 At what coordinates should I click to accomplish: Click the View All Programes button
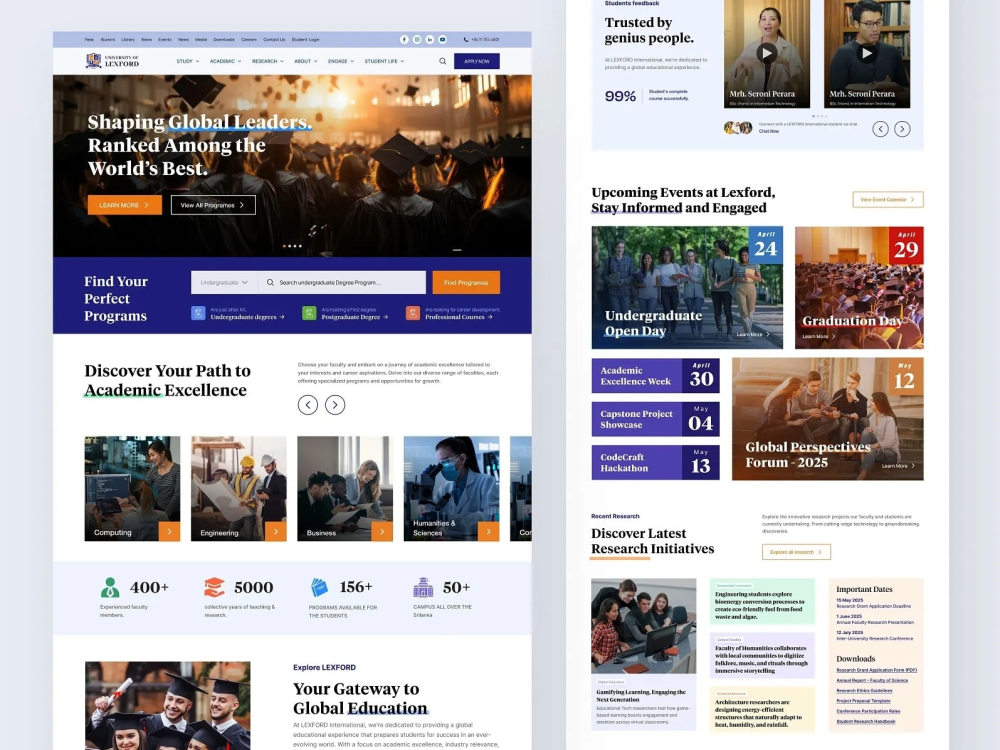click(x=213, y=205)
